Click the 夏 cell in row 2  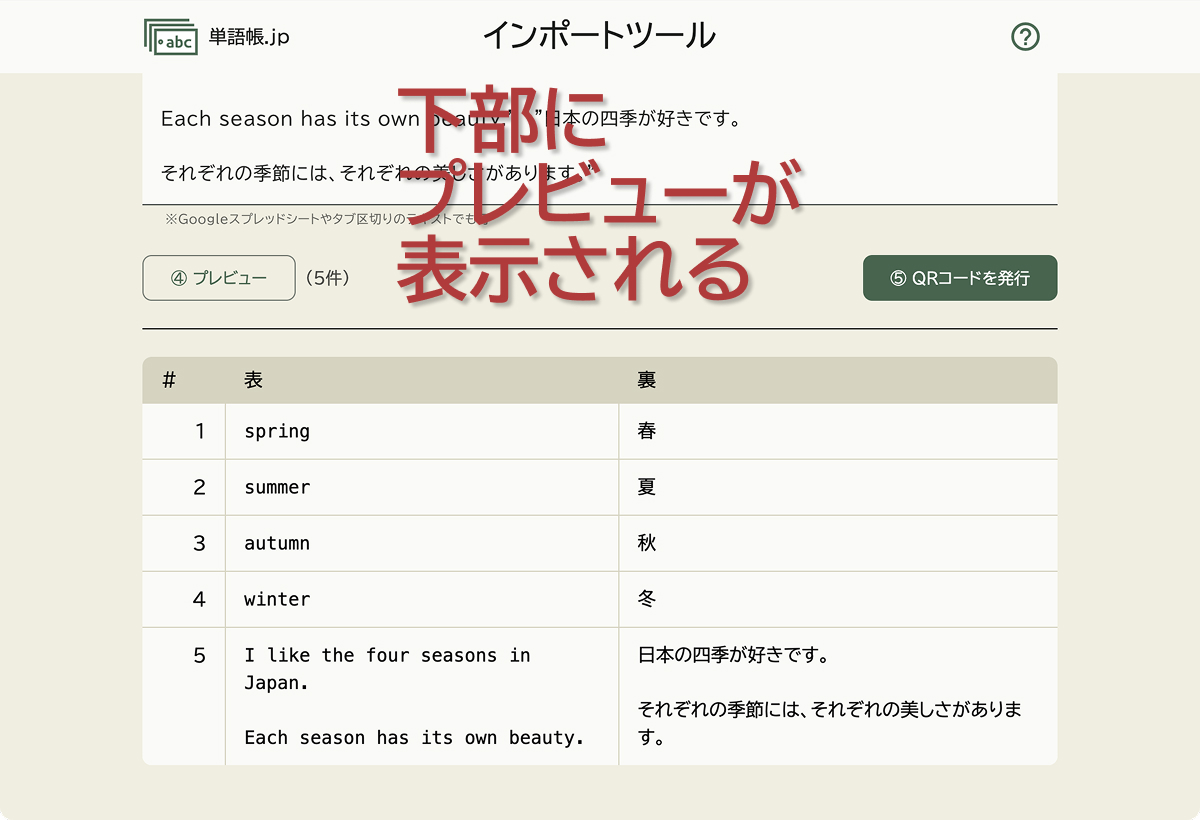pos(648,487)
